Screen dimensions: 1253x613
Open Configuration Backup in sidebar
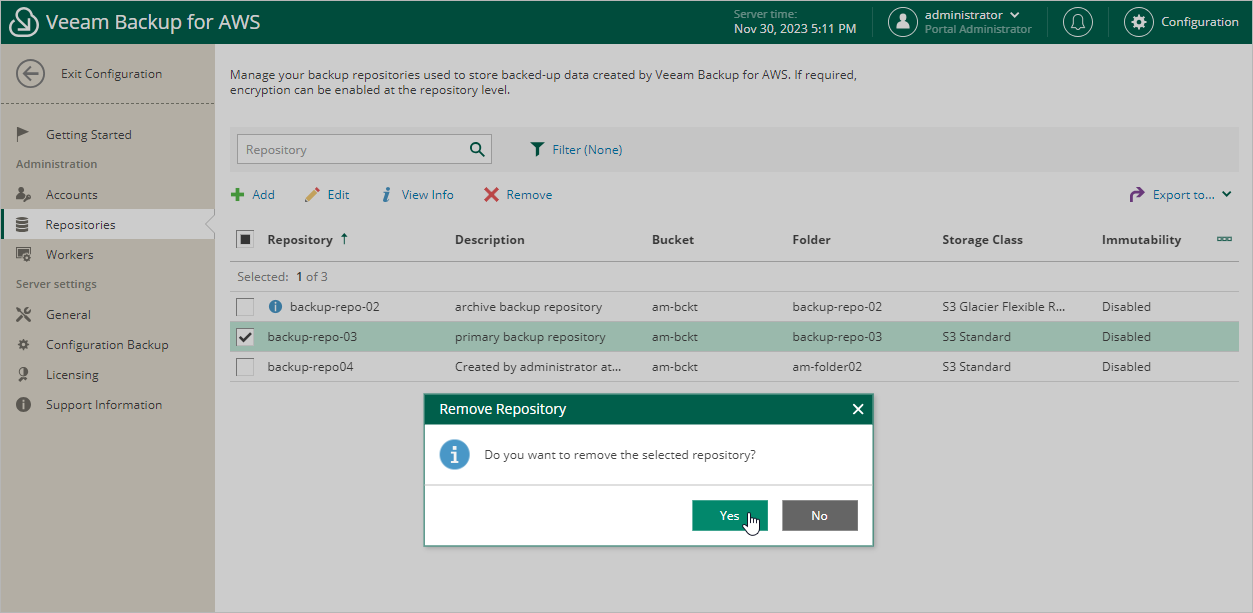[107, 345]
